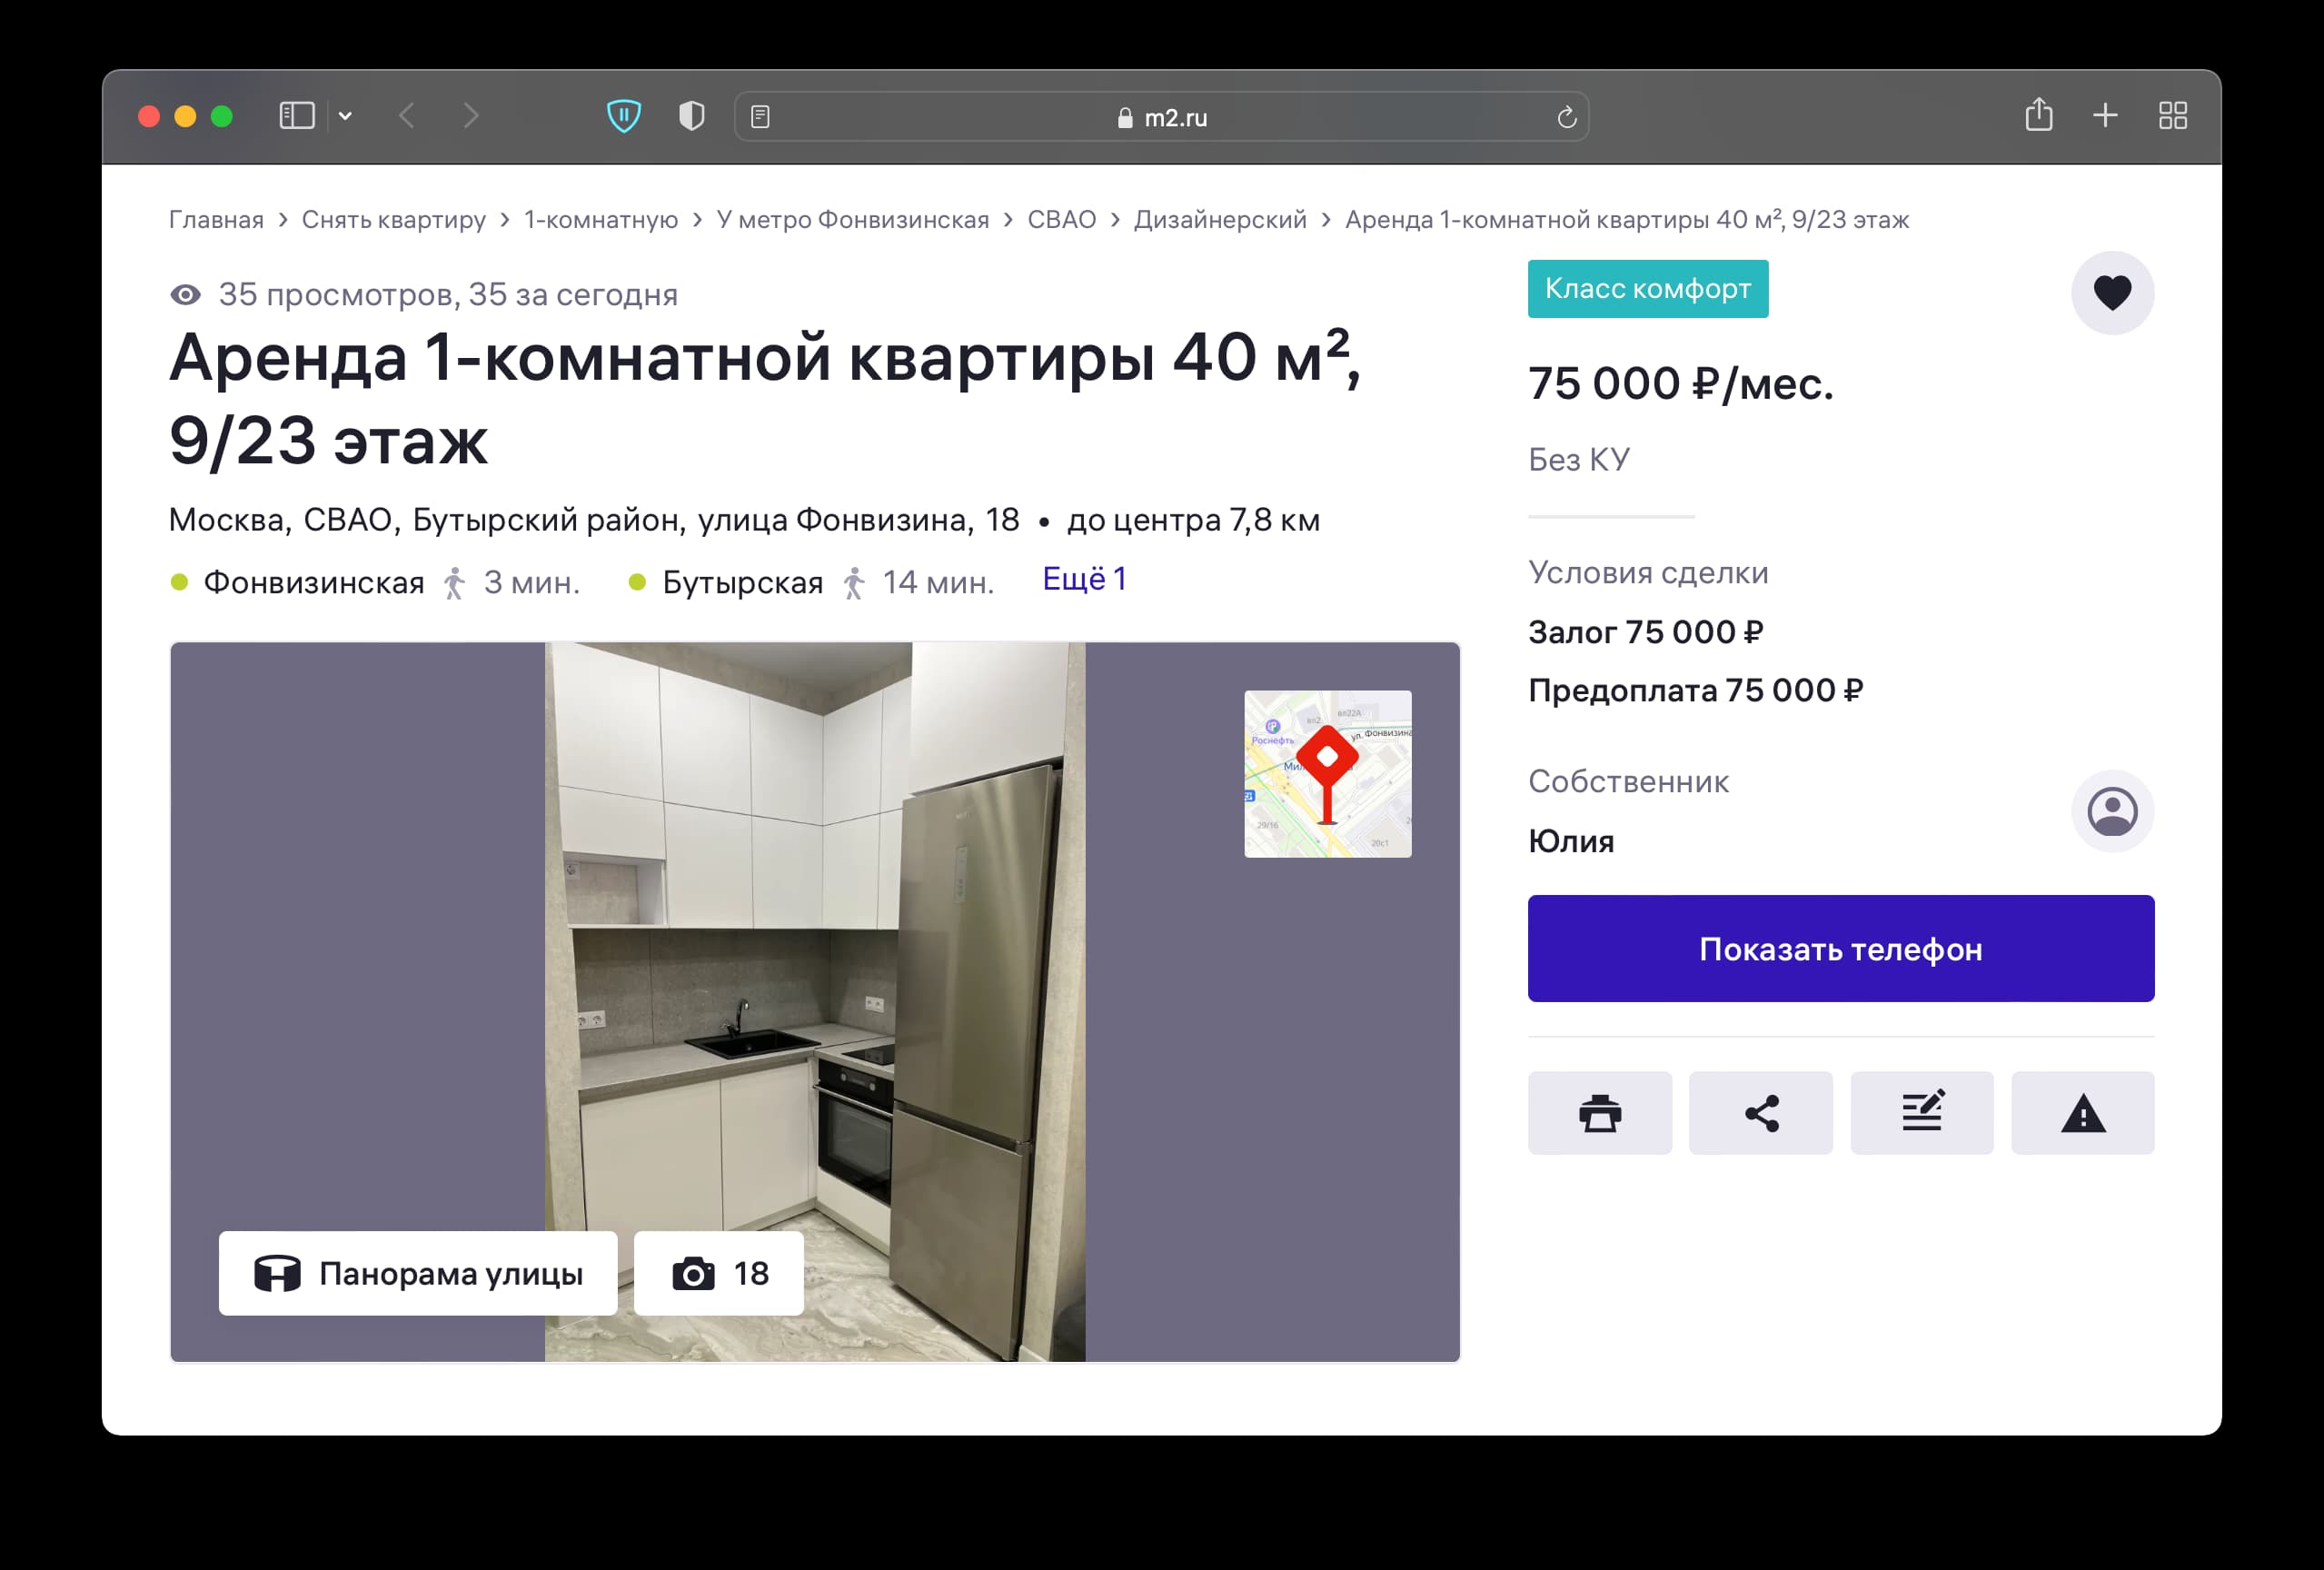Expand more metro stations via Ещё 1

click(x=1084, y=579)
